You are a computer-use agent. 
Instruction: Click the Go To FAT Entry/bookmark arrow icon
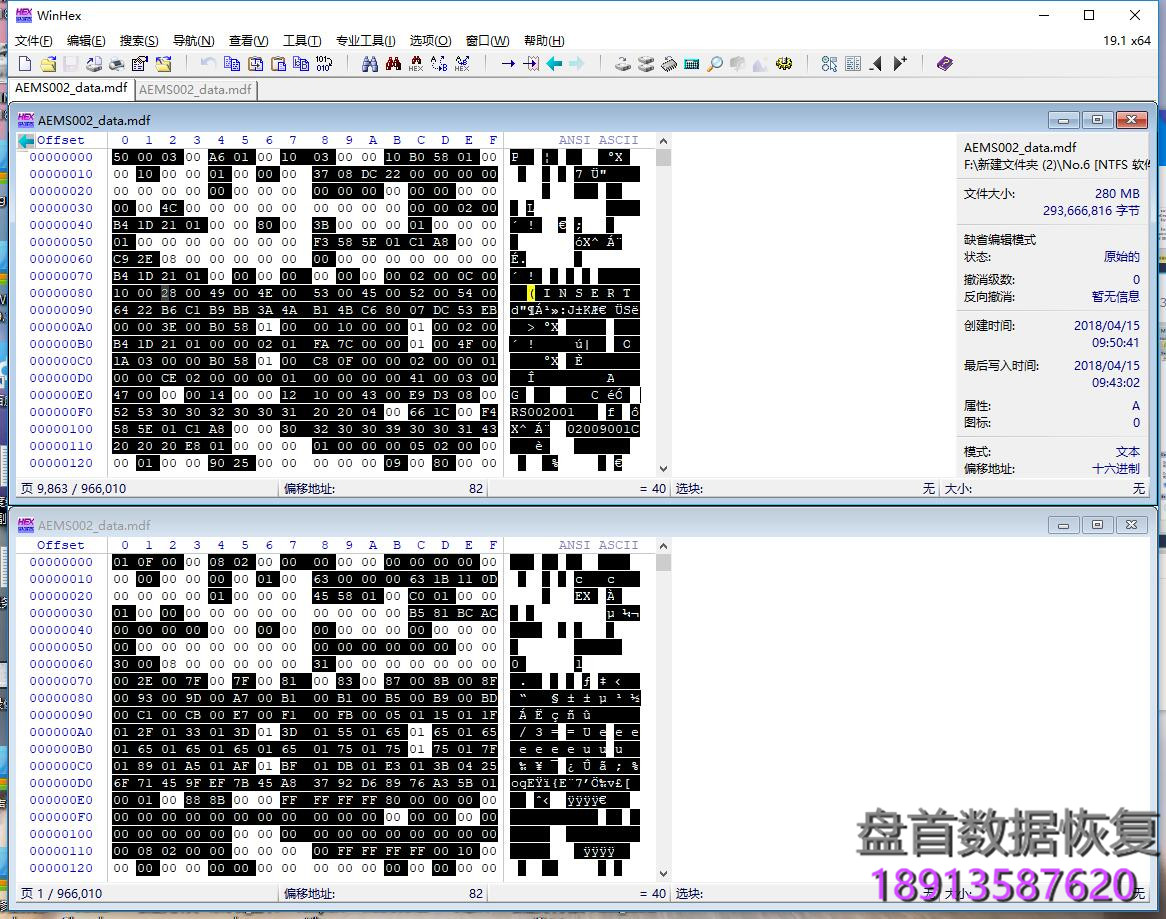point(531,64)
